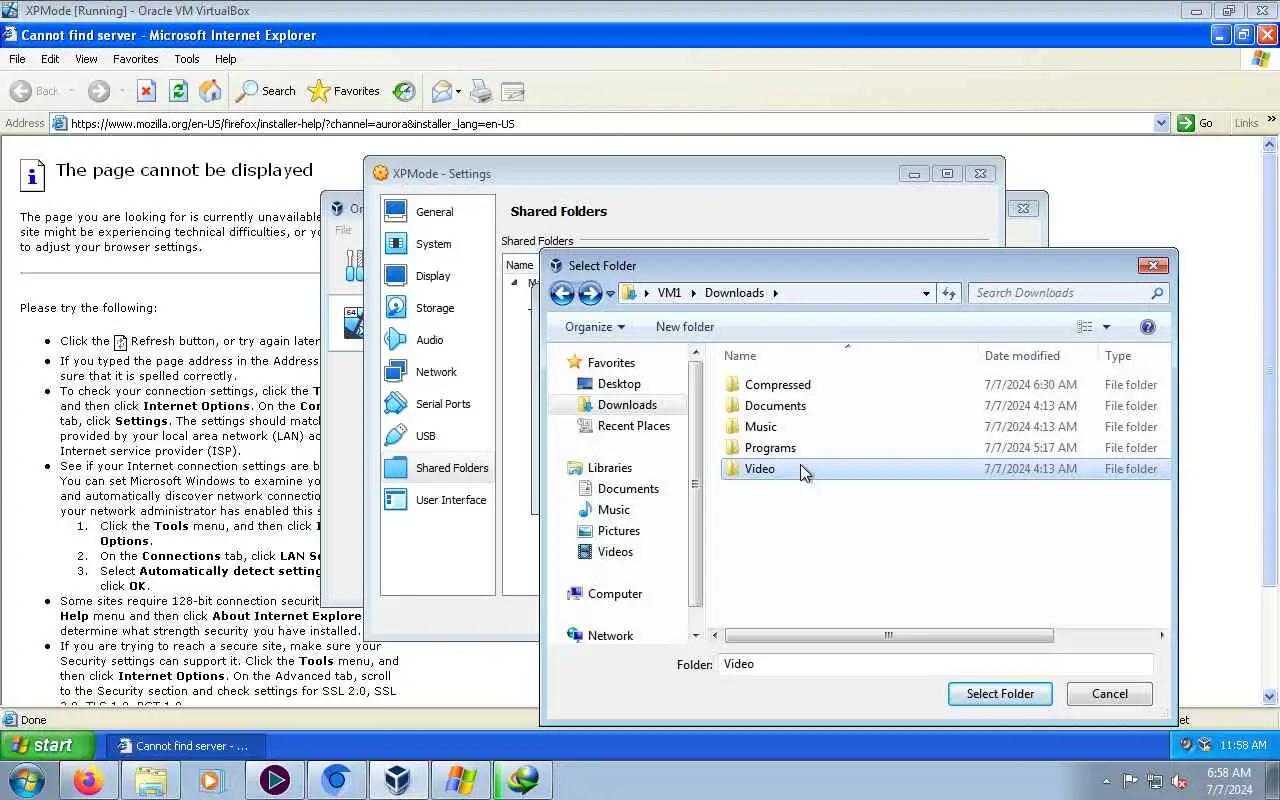Select Pictures under Libraries
1280x800 pixels.
pos(618,531)
